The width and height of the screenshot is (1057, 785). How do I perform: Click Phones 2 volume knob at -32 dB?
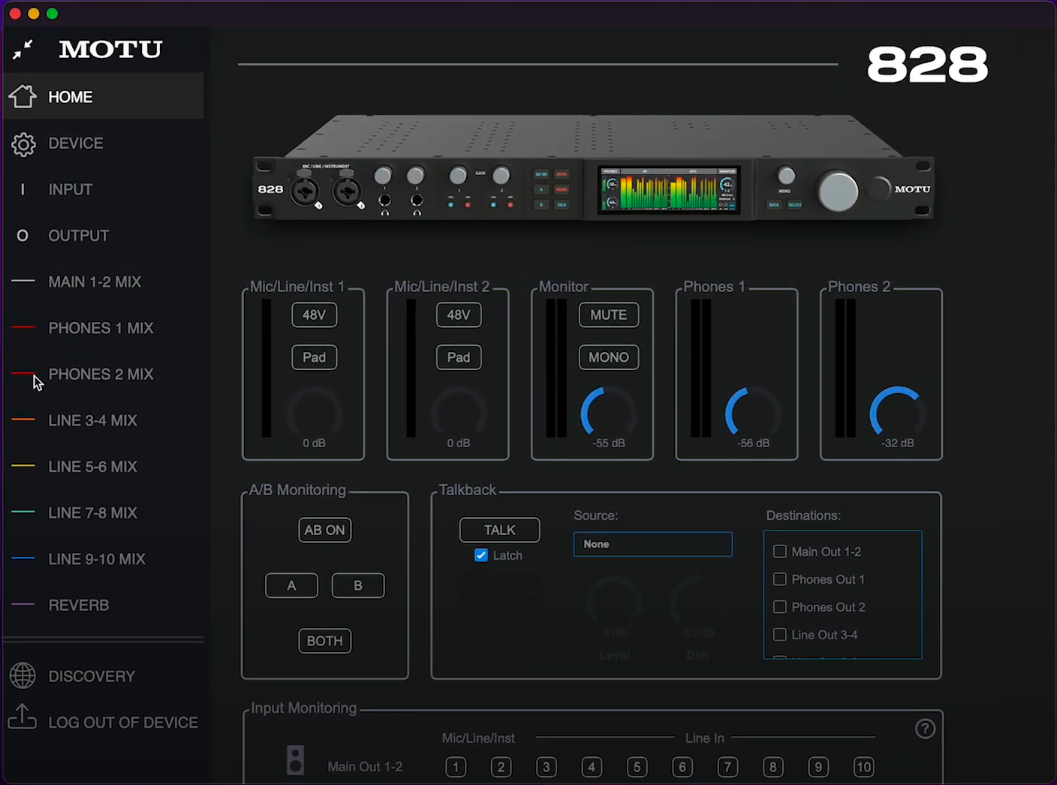(x=897, y=412)
